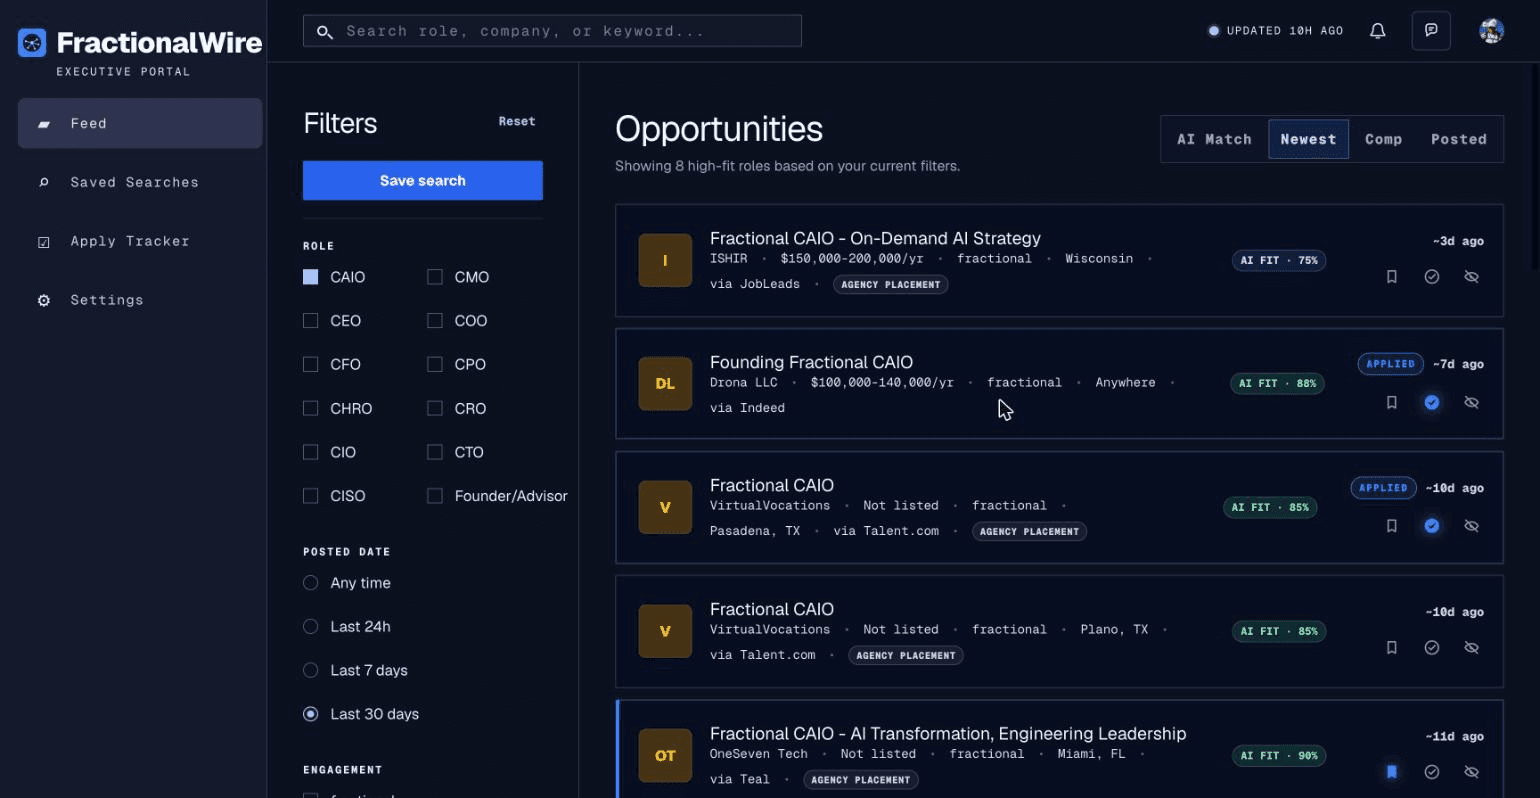Bookmark the Pasadena, TX VirtualVocations role
The image size is (1540, 798).
(1391, 526)
